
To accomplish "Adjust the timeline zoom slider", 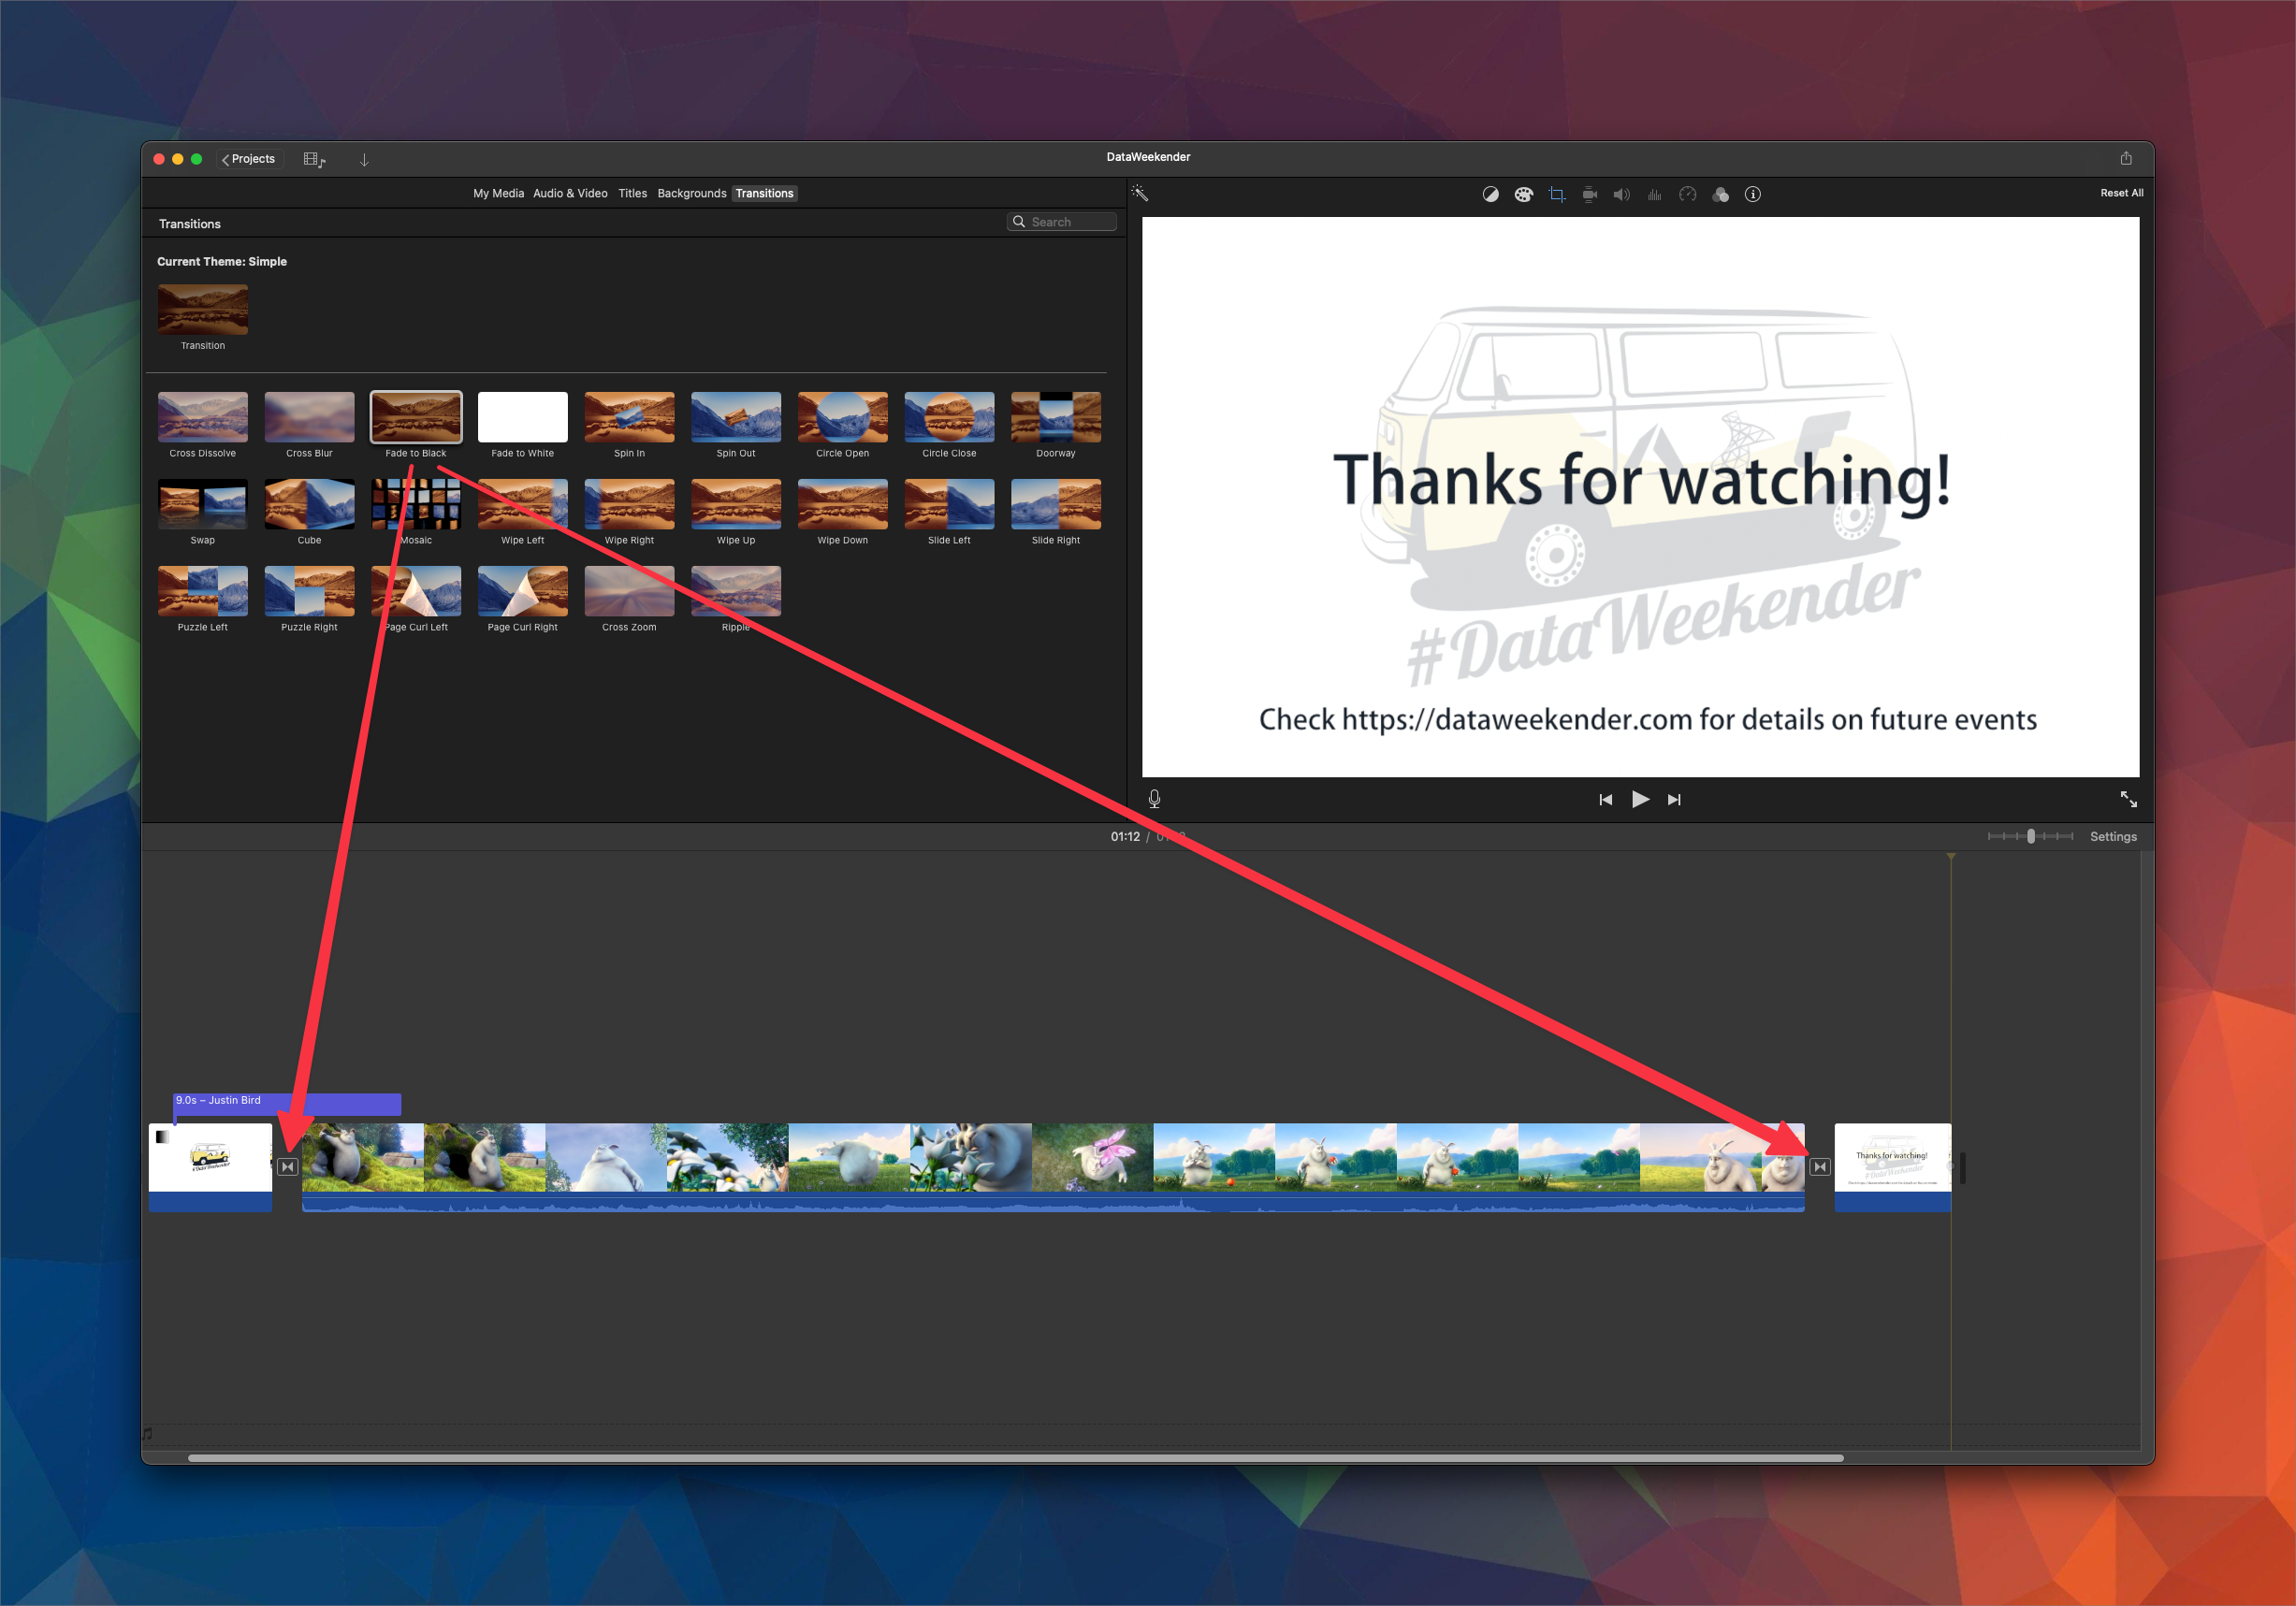I will [2030, 836].
